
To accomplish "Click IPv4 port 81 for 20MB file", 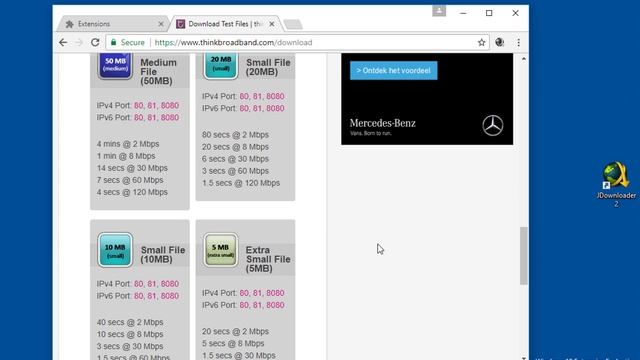I will pyautogui.click(x=257, y=96).
